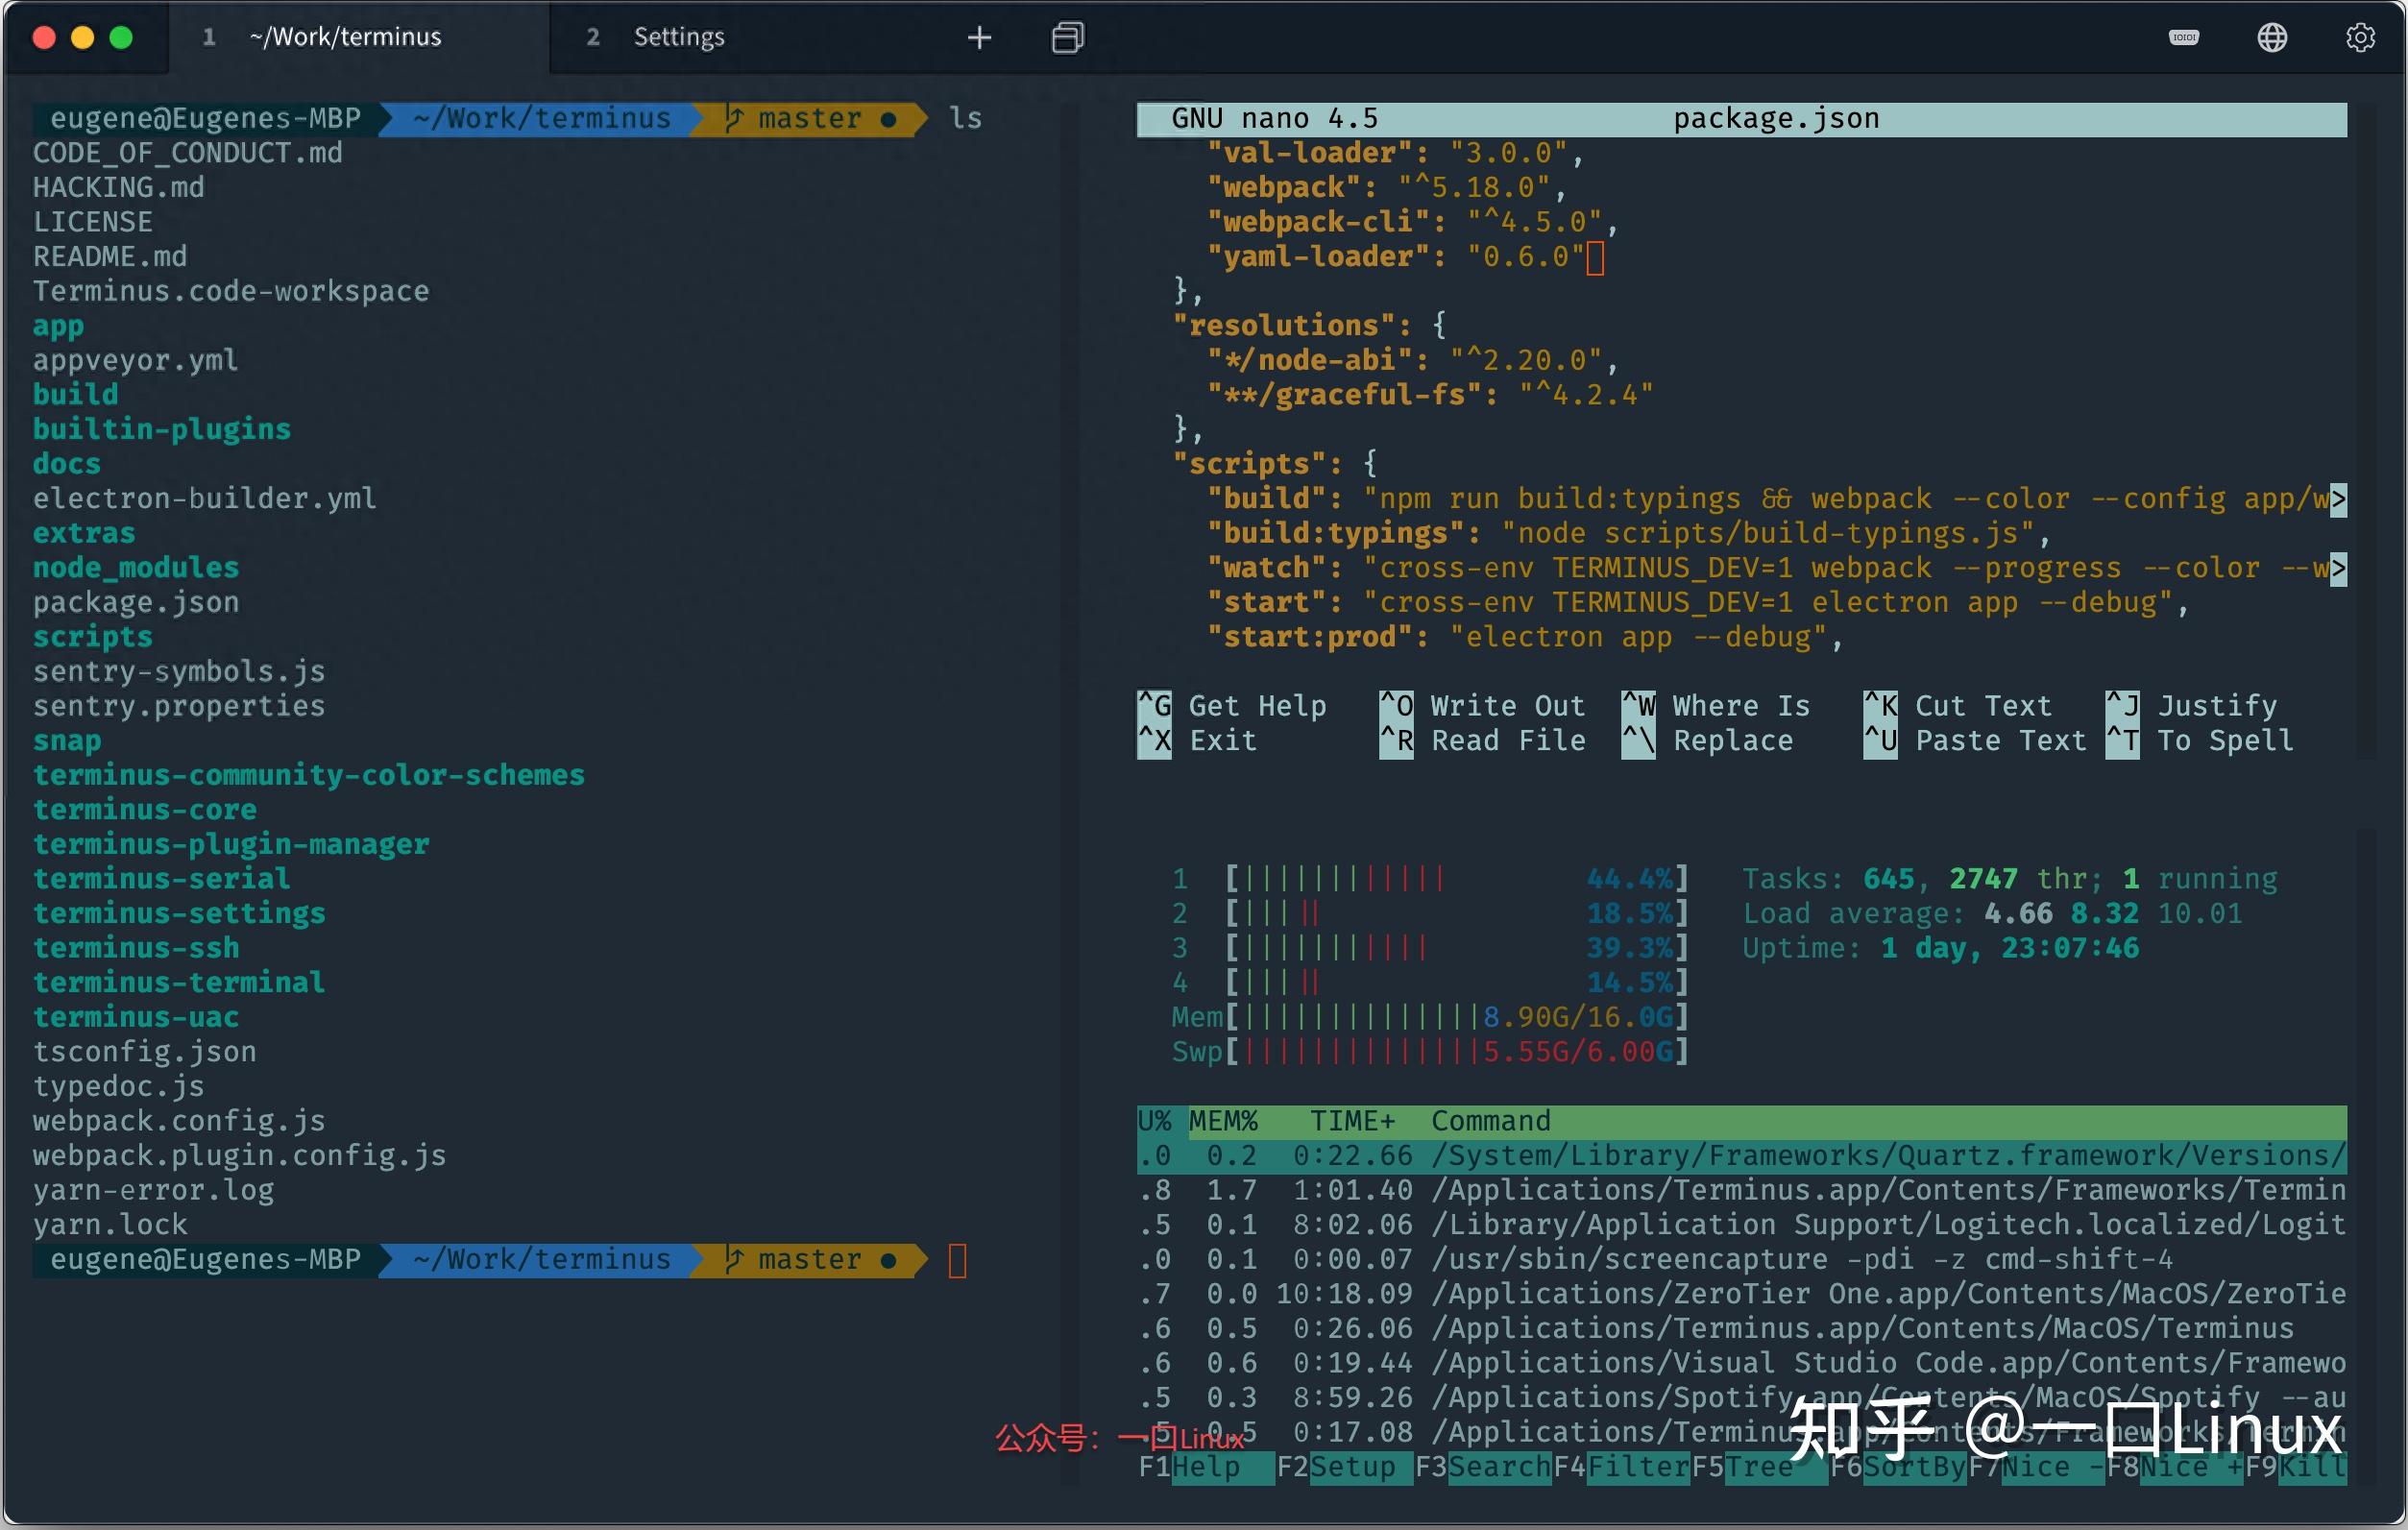Open Settings via gear icon

2360,37
